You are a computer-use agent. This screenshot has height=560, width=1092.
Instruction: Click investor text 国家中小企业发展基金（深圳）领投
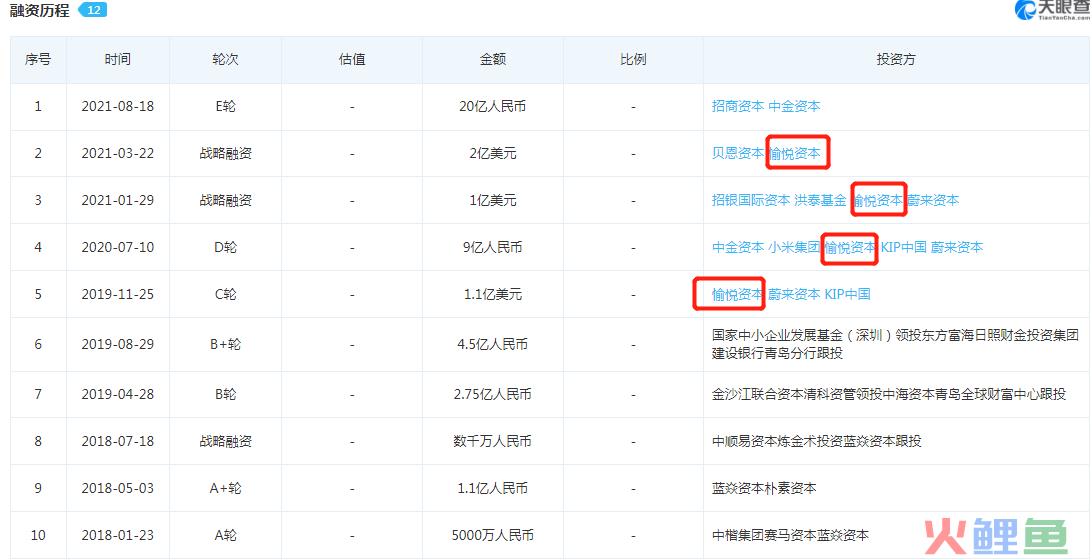coord(811,335)
